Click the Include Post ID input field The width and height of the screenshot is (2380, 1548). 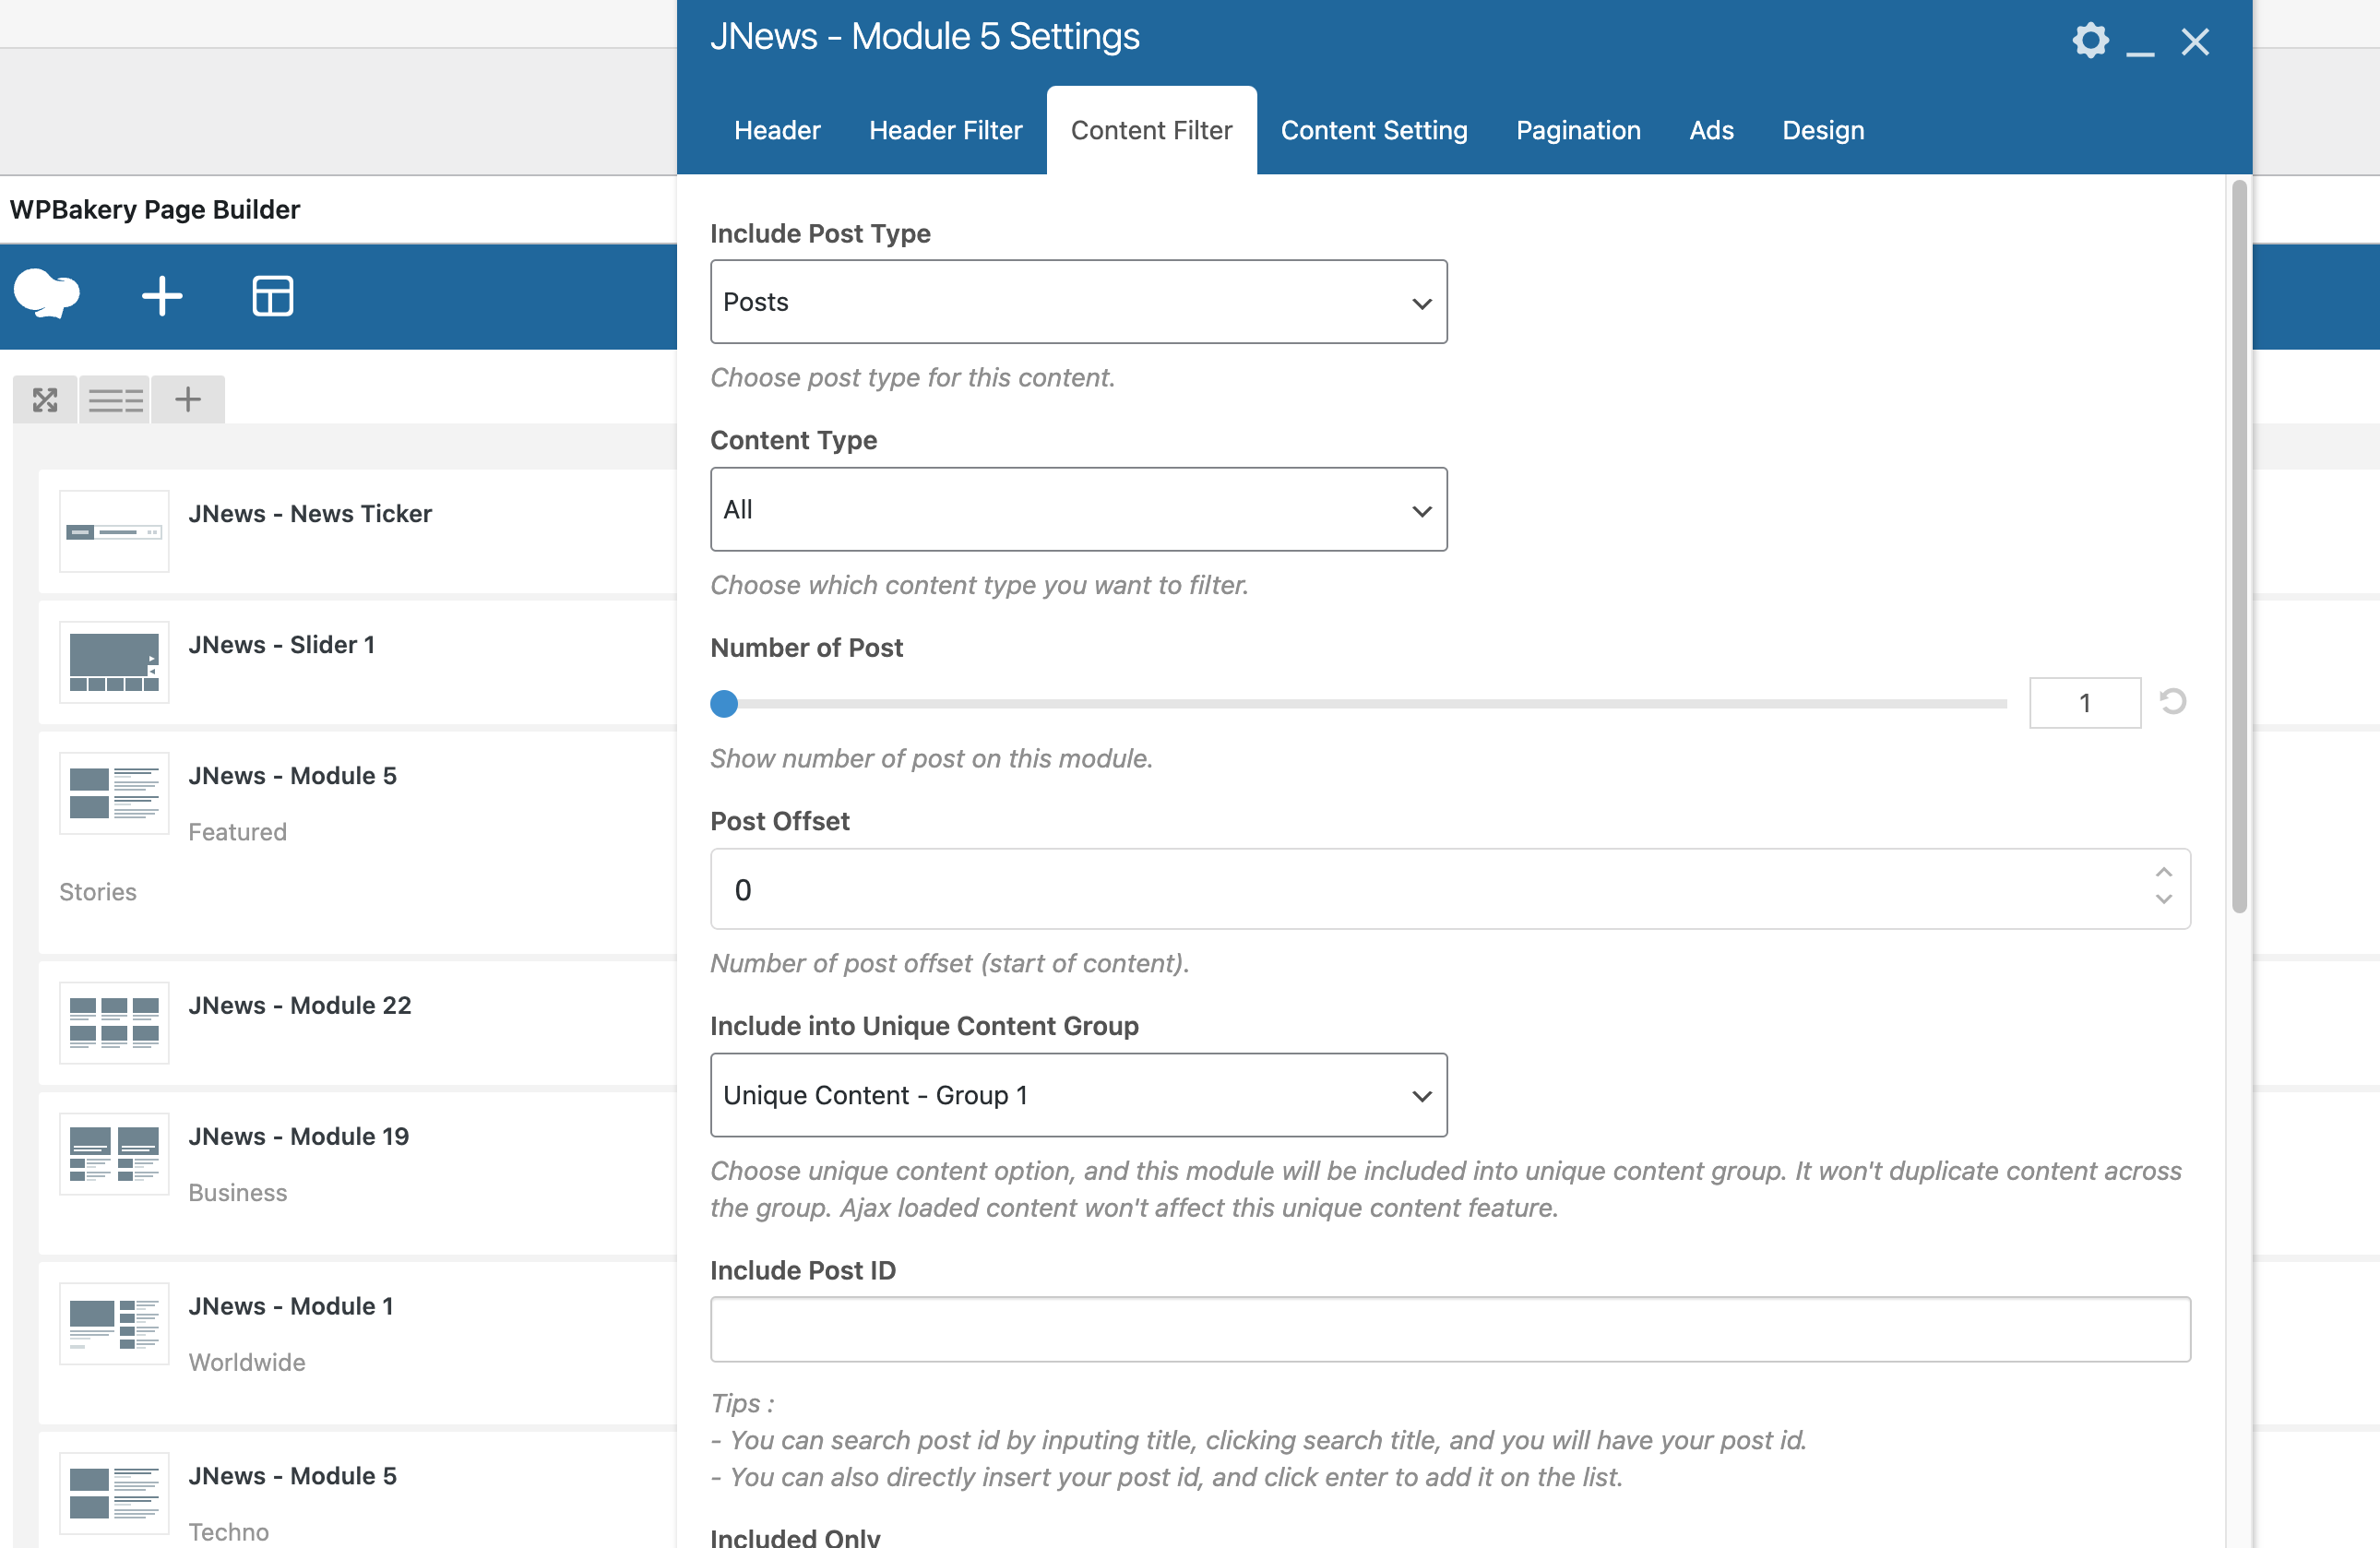coord(1450,1329)
